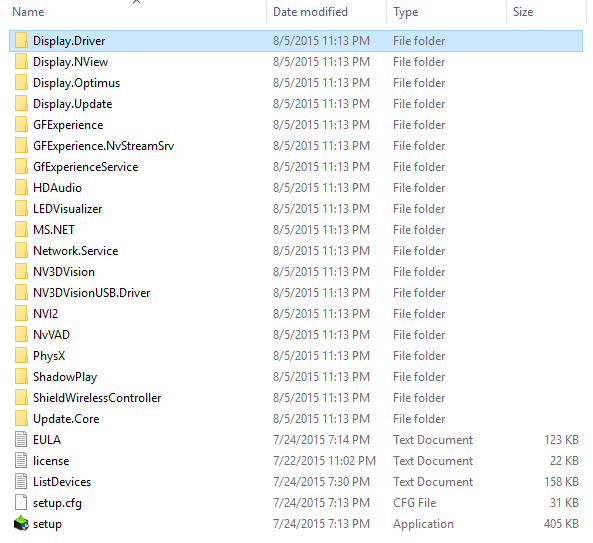593x543 pixels.
Task: Select the ListDevices file name text
Action: click(x=62, y=481)
